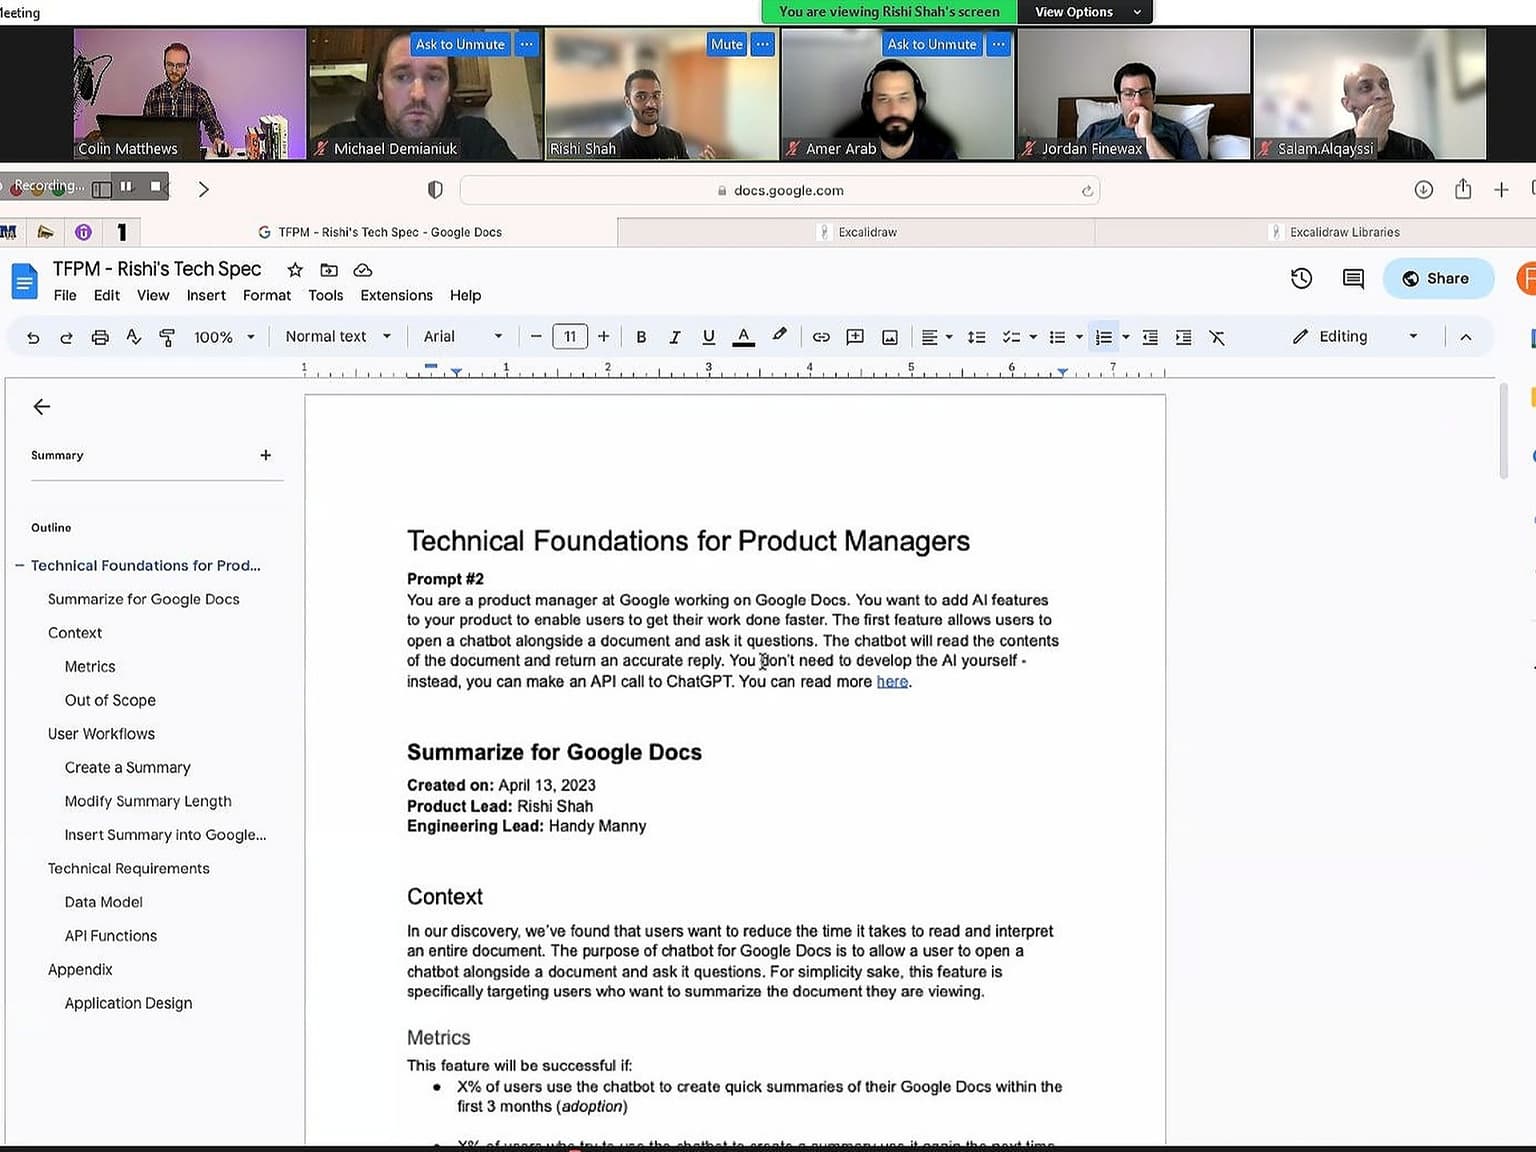Insert an image via the picture icon

(x=889, y=337)
